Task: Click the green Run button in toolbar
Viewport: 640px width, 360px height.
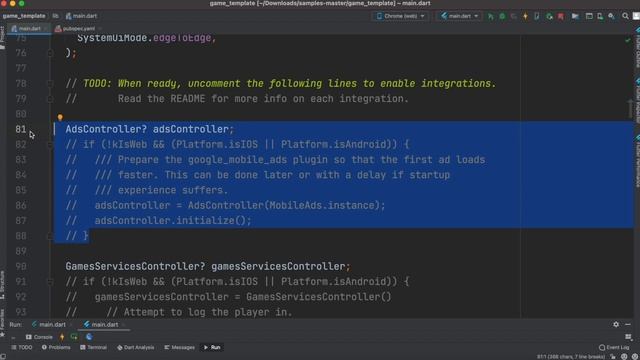Action: point(491,16)
